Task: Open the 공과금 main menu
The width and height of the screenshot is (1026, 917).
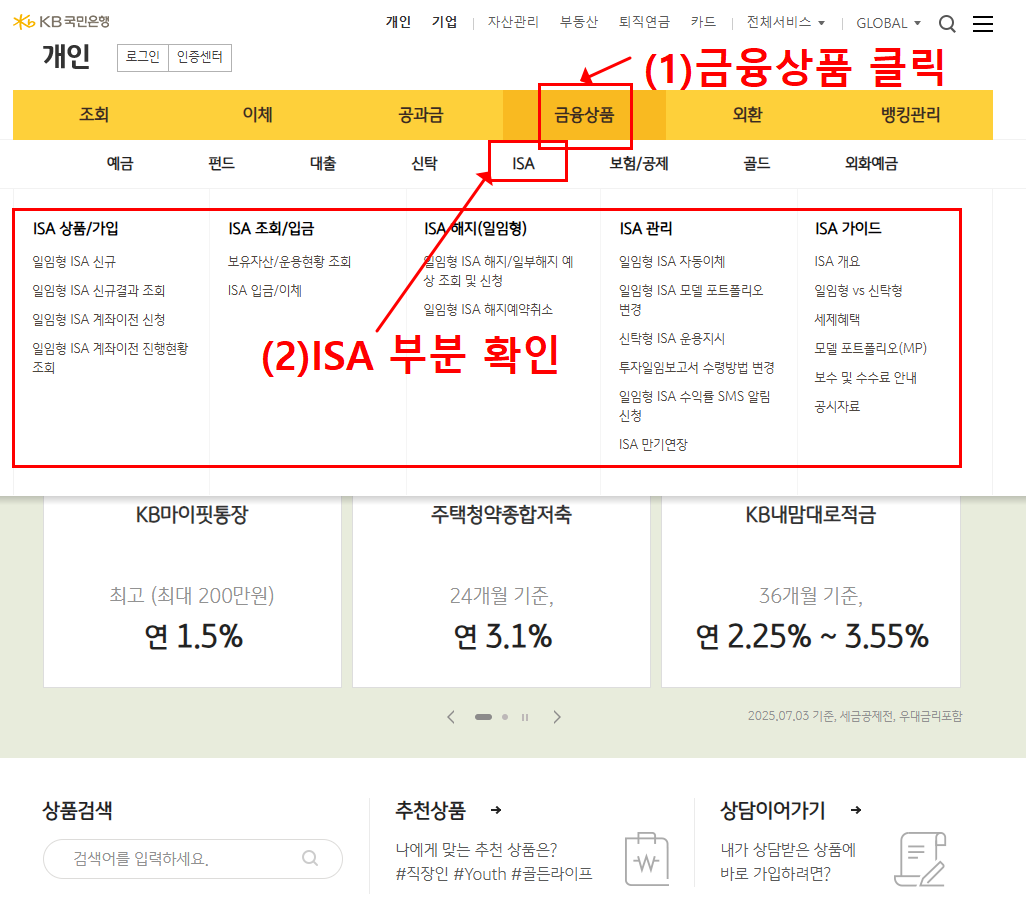Action: [x=421, y=115]
